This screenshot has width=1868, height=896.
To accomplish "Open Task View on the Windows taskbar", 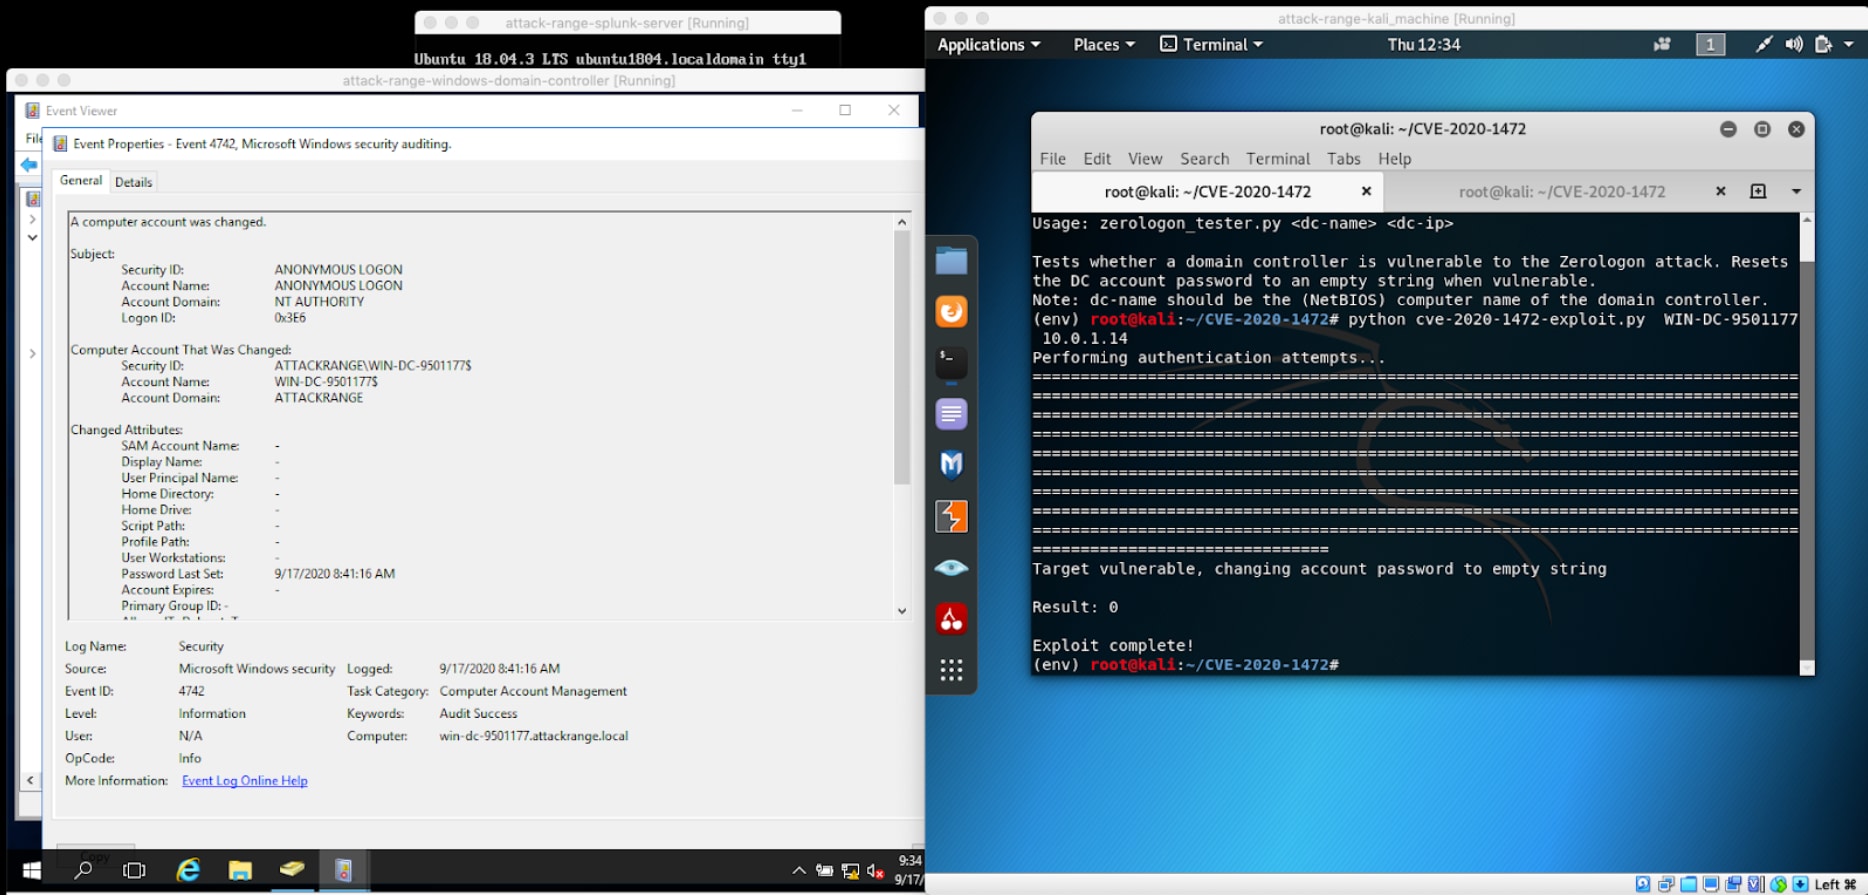I will tap(134, 870).
